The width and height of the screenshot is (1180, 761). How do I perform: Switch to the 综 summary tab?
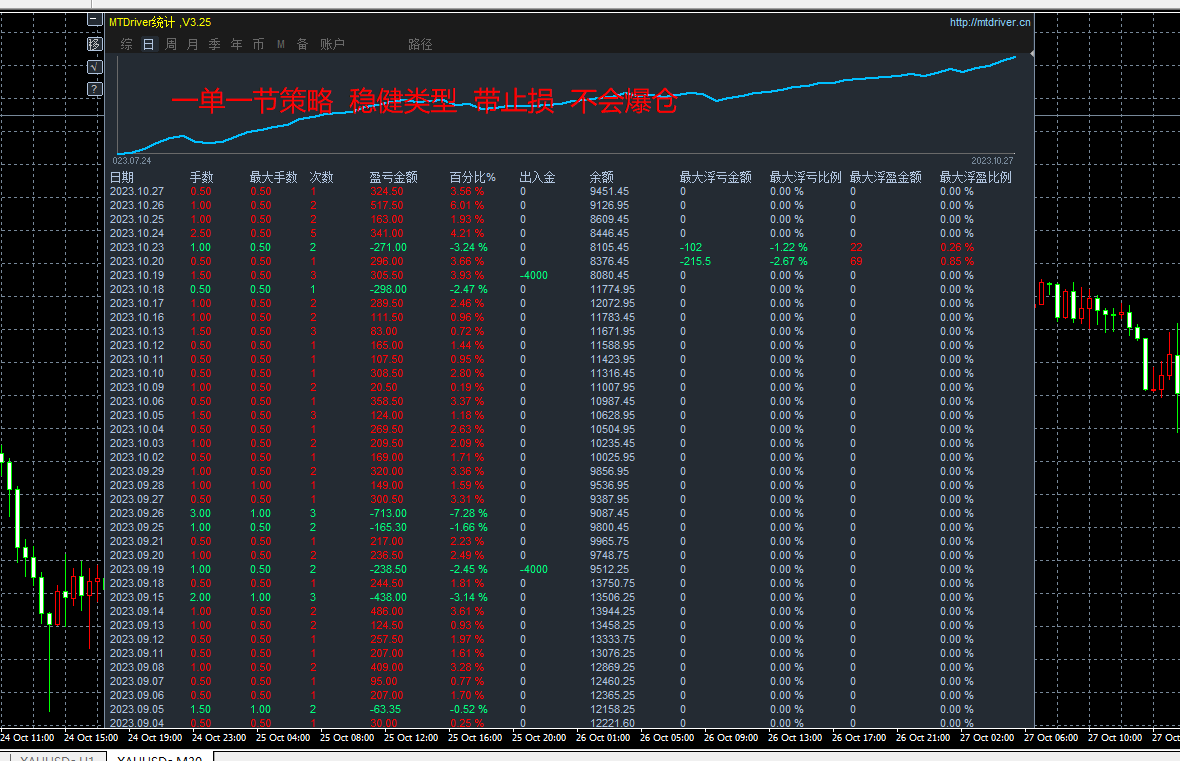click(x=126, y=44)
